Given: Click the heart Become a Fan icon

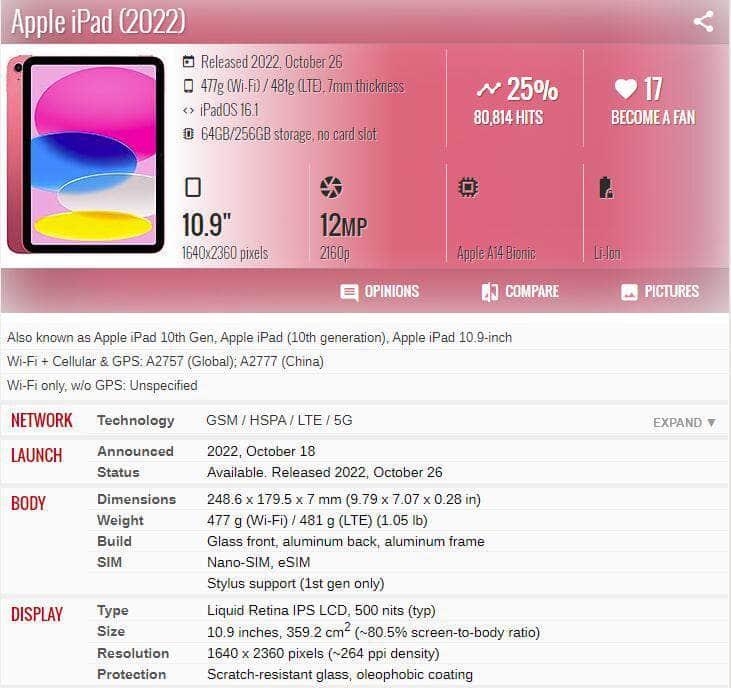Looking at the screenshot, I should [x=625, y=90].
